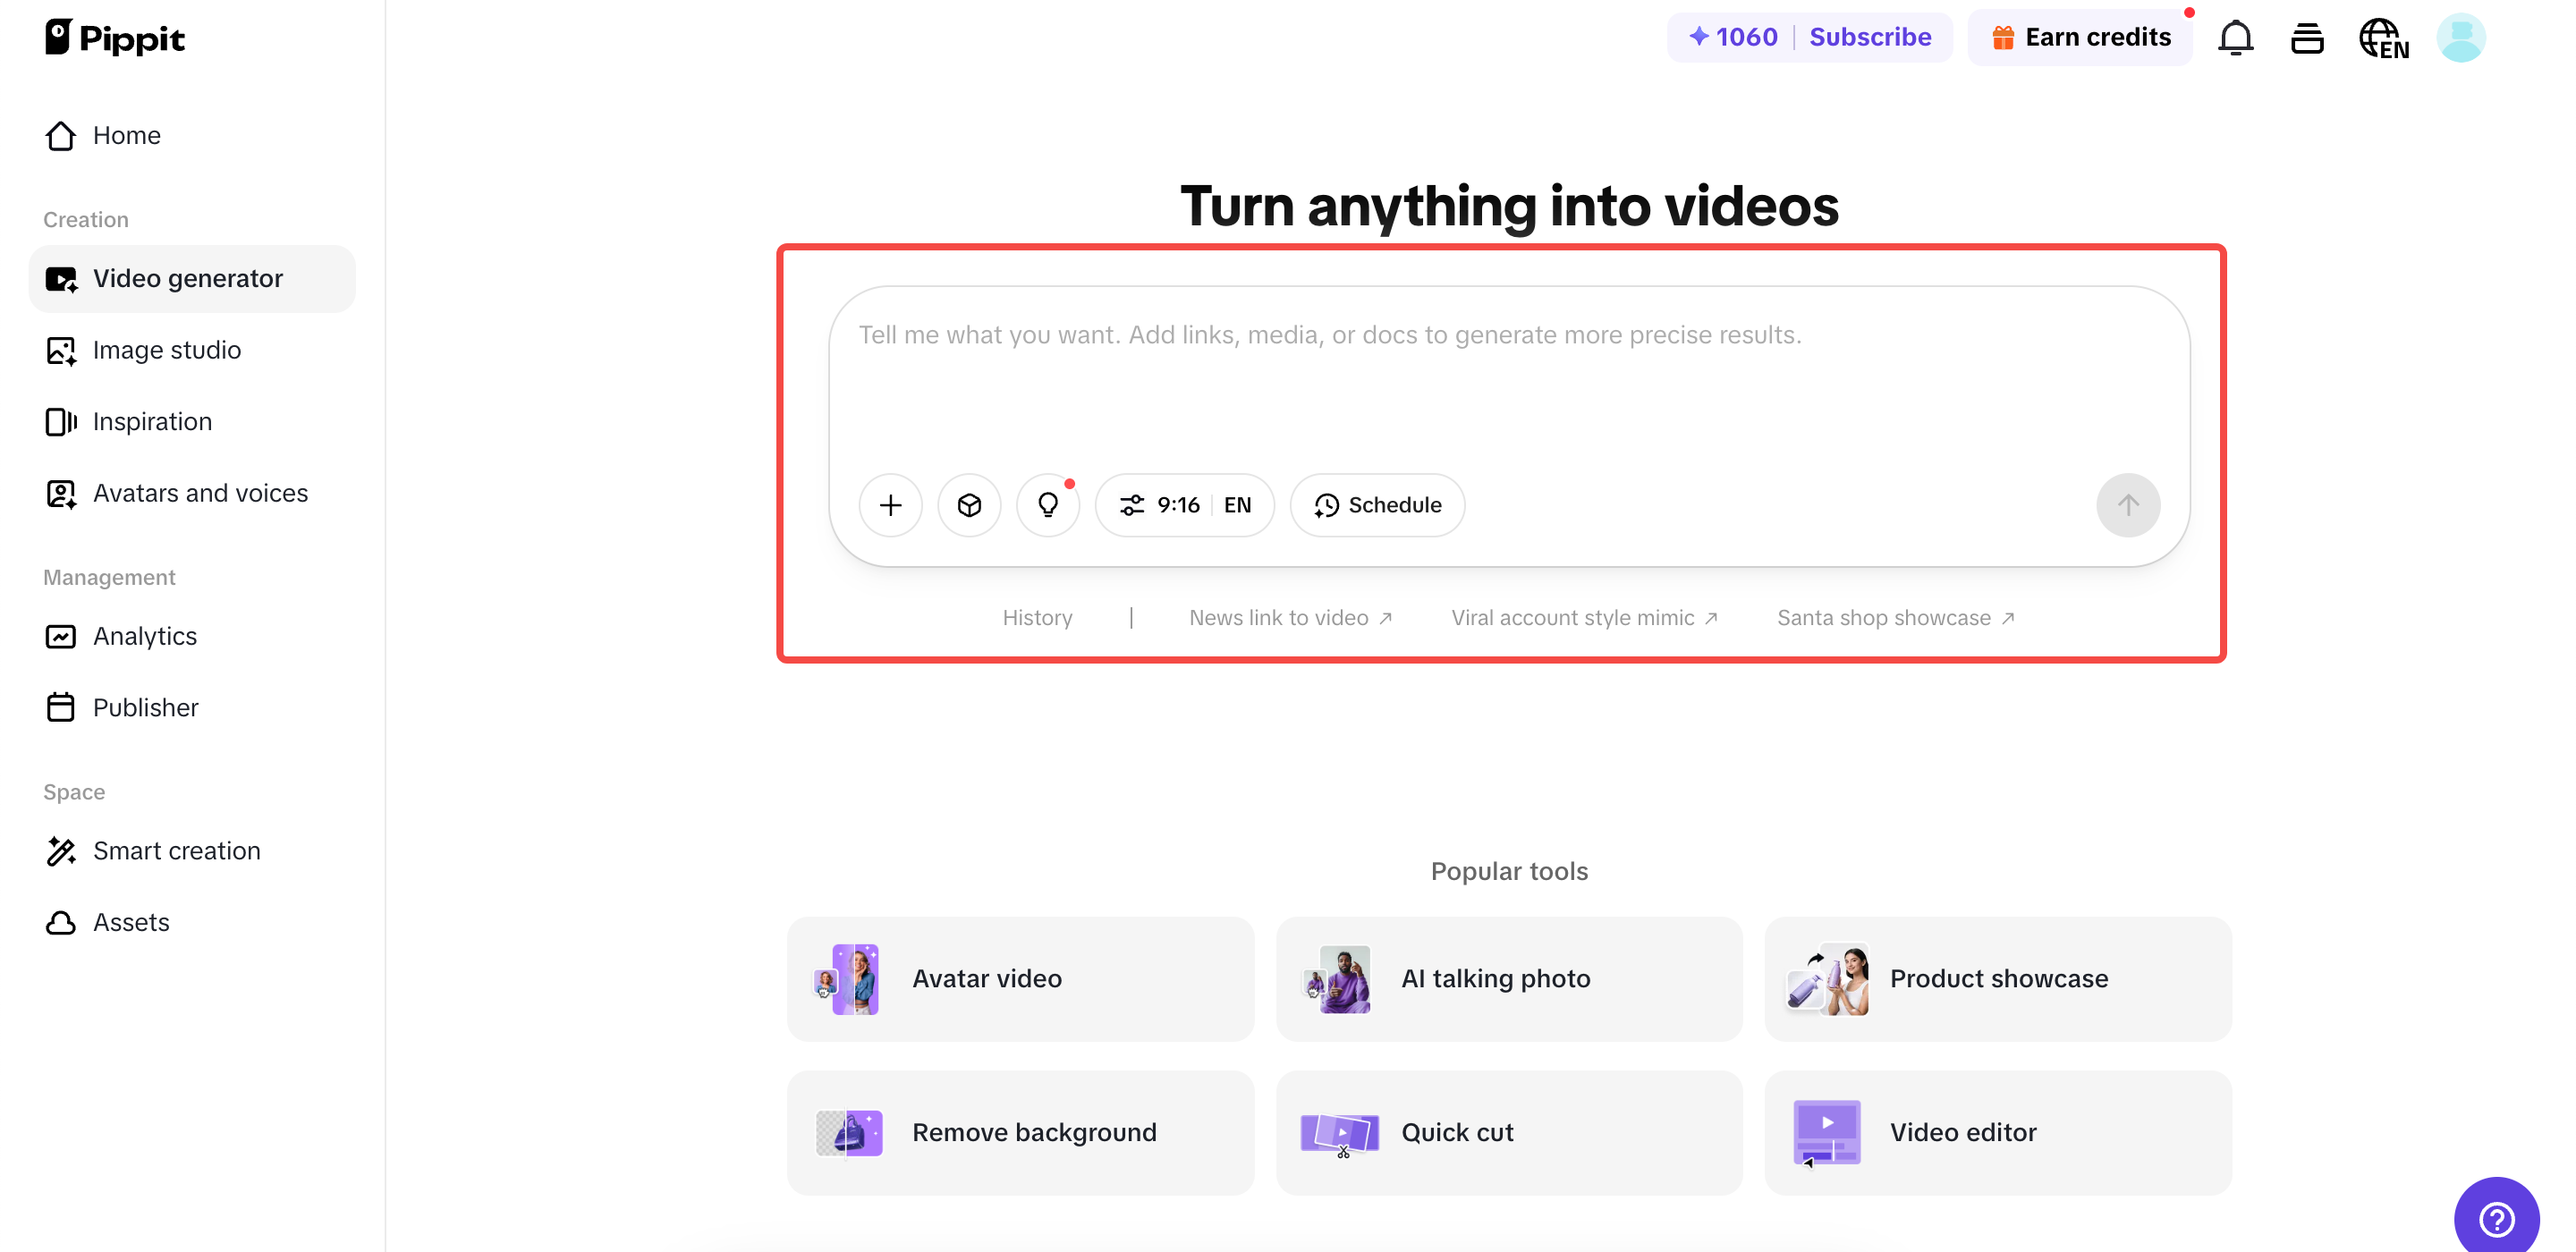Screen dimensions: 2576x1252
Task: Open the notifications bell
Action: click(2235, 37)
